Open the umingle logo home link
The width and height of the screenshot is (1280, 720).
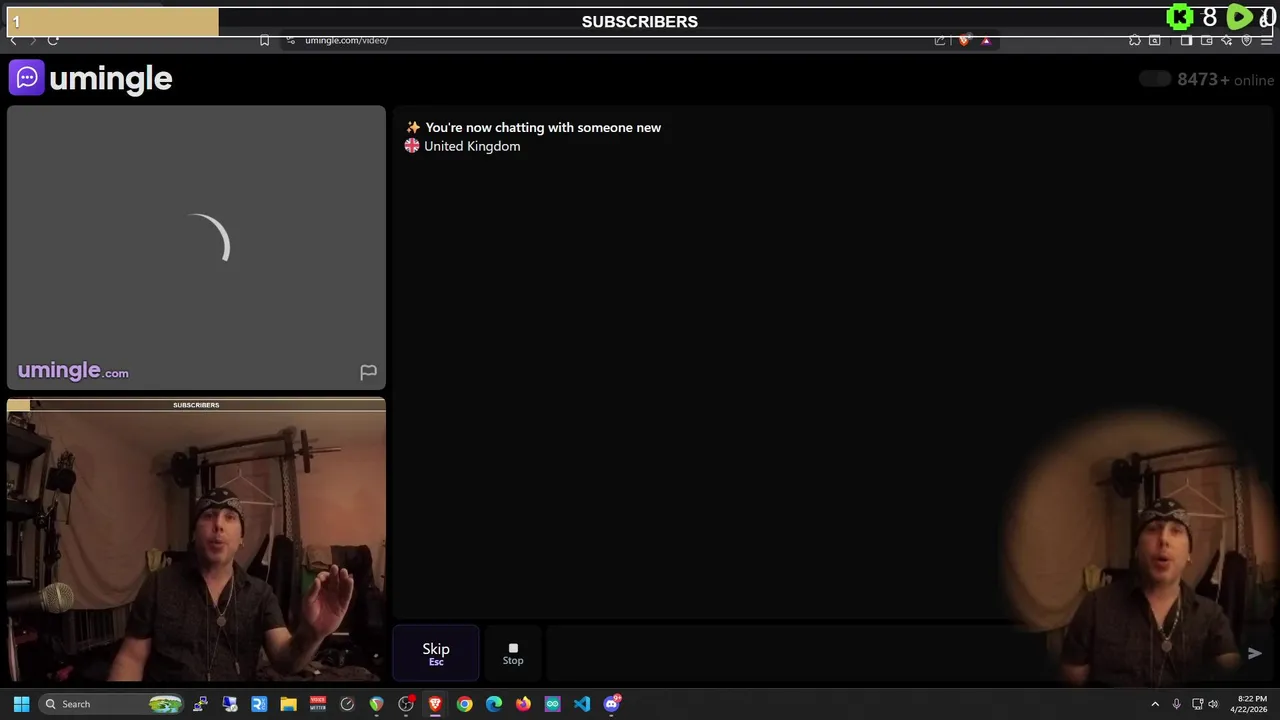pos(91,78)
